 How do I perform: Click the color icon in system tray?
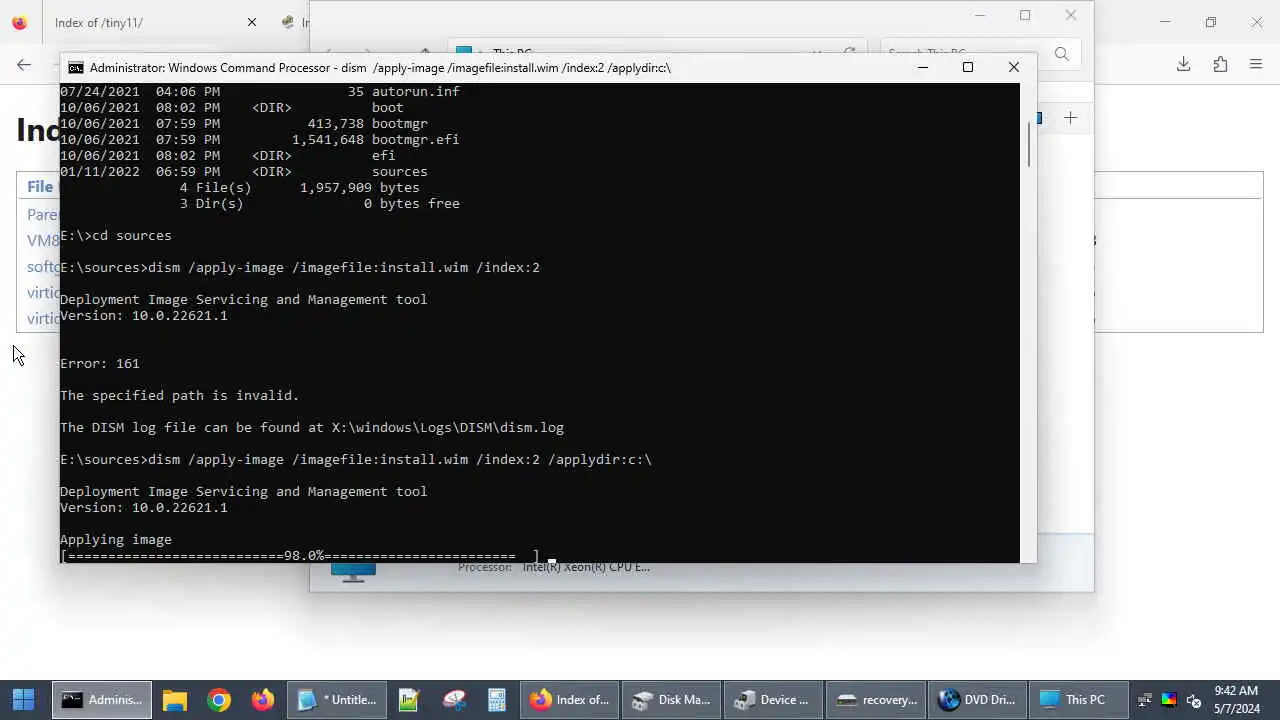point(1169,700)
